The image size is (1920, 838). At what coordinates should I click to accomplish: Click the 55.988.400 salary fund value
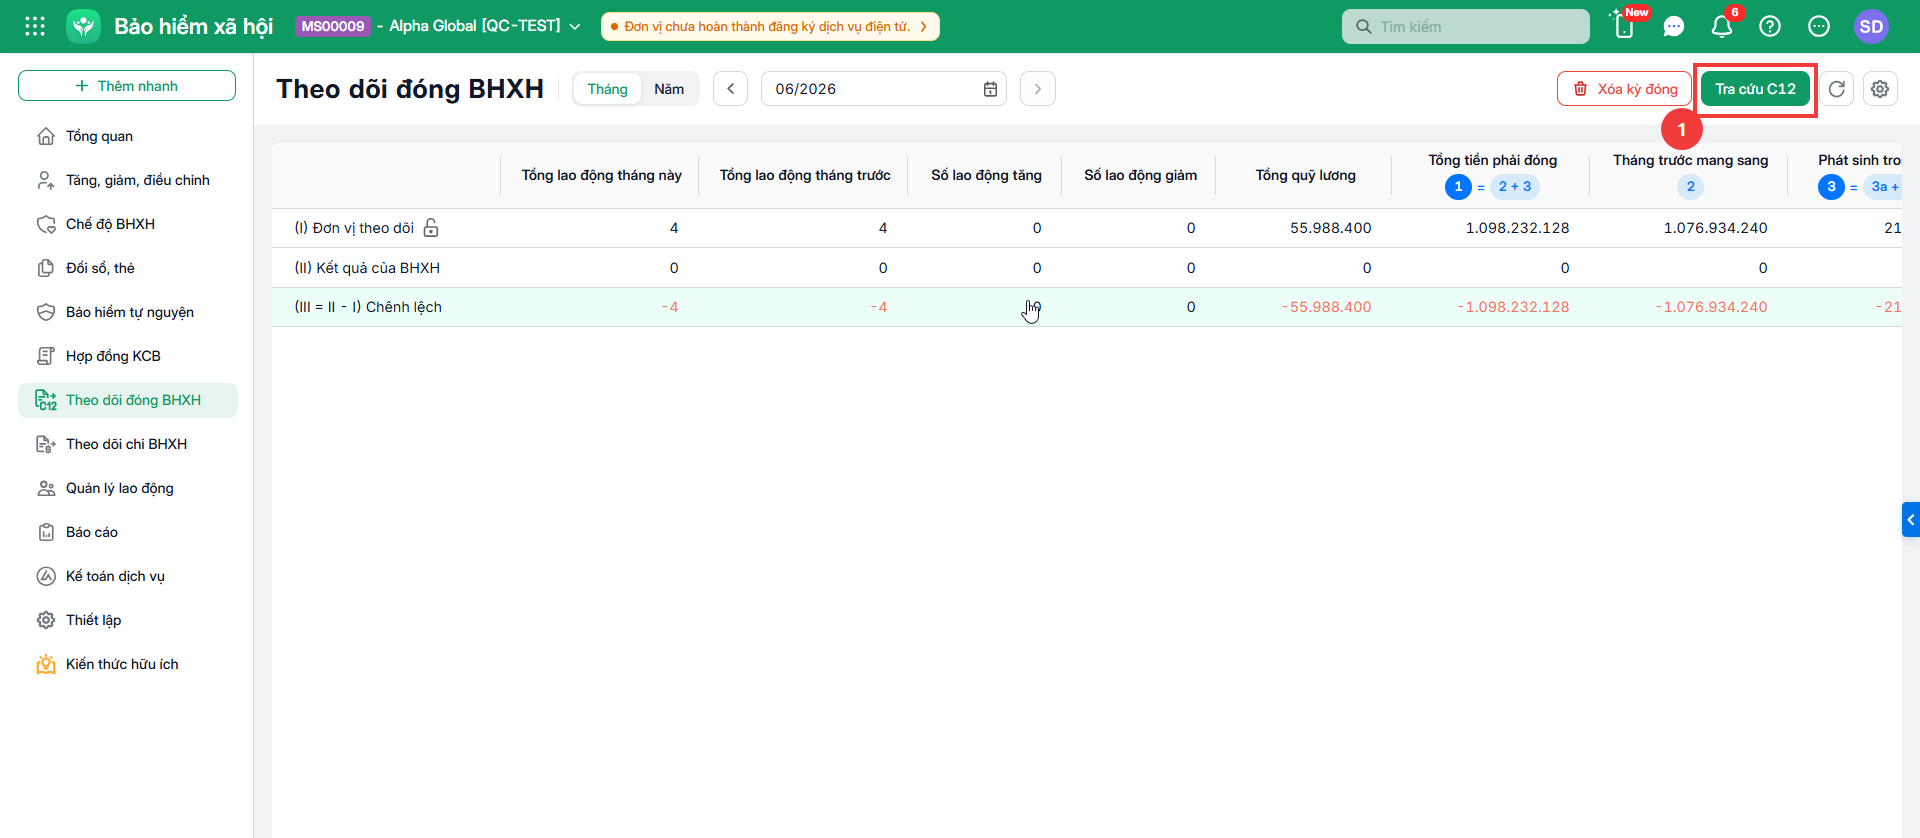(x=1330, y=228)
